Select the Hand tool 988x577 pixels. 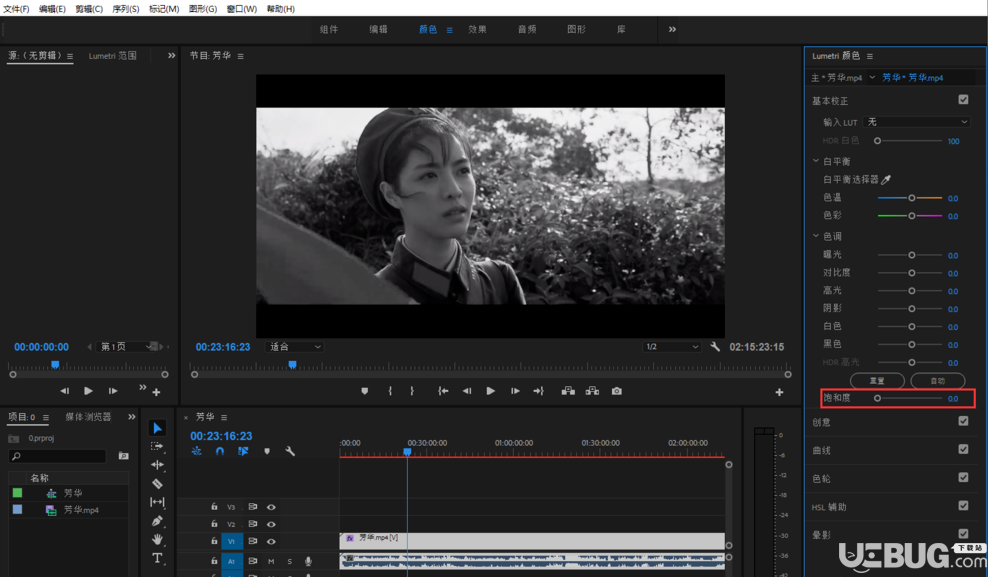click(157, 539)
